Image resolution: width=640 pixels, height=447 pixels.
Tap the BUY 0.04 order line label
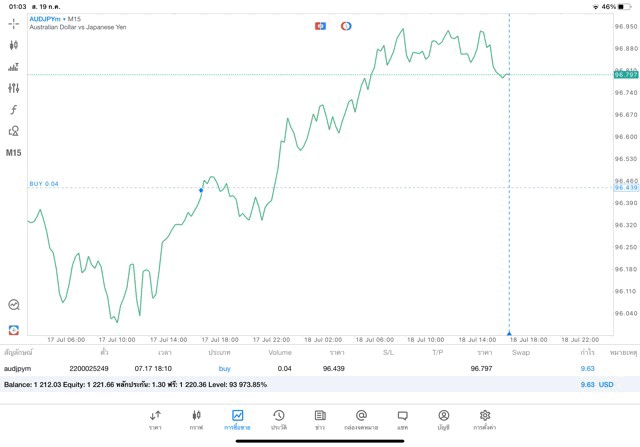click(44, 184)
